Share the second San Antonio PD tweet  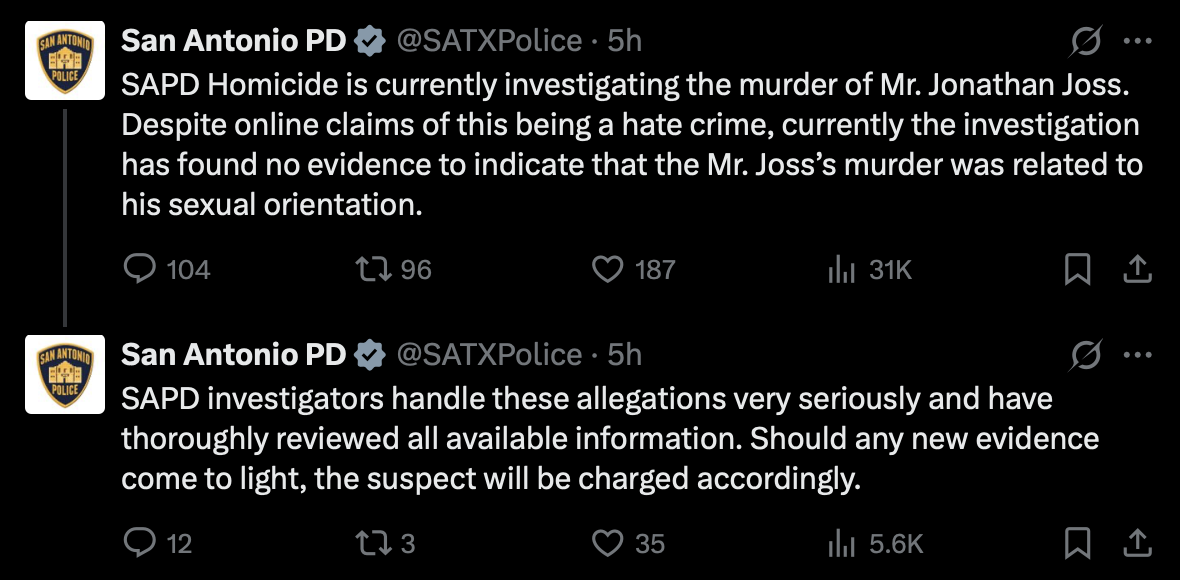1137,543
